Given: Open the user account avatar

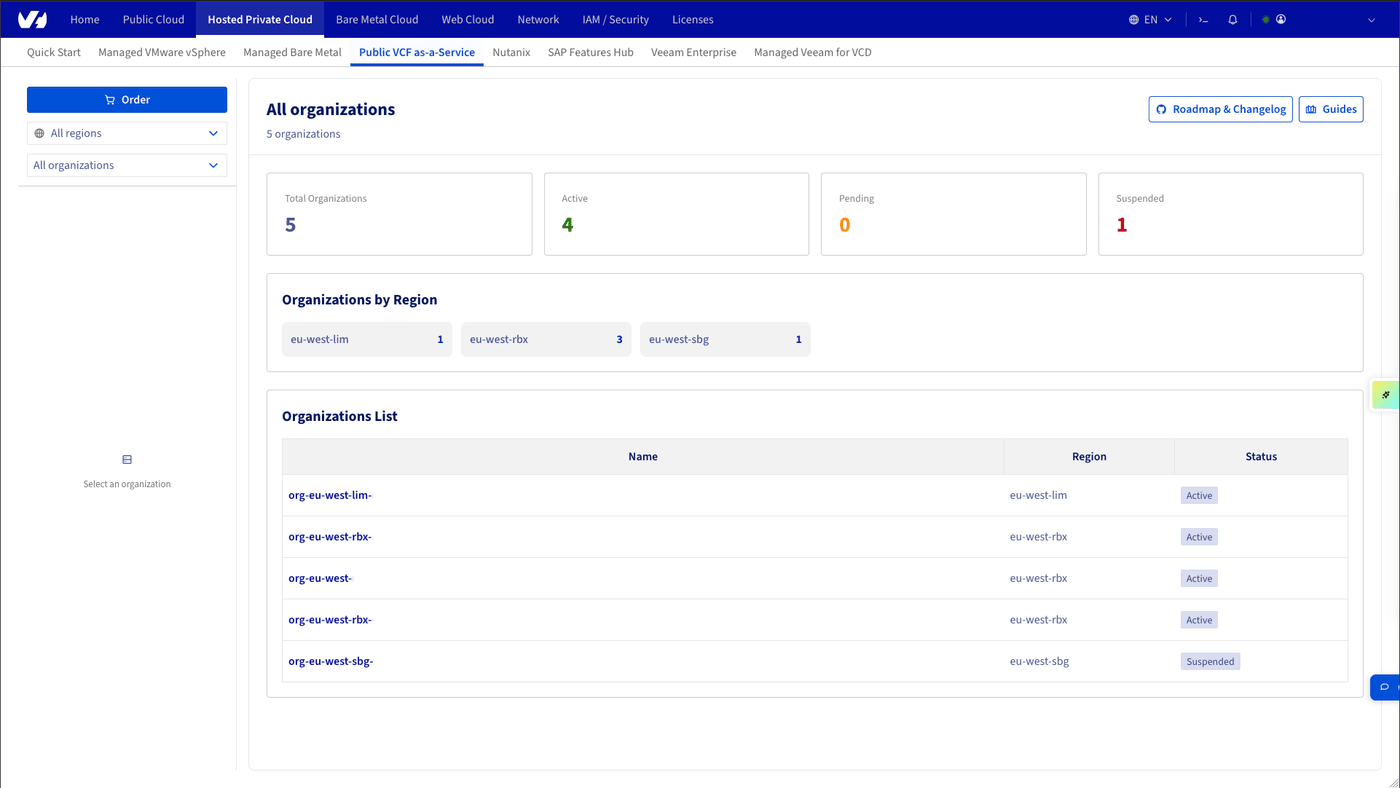Looking at the screenshot, I should pyautogui.click(x=1280, y=19).
